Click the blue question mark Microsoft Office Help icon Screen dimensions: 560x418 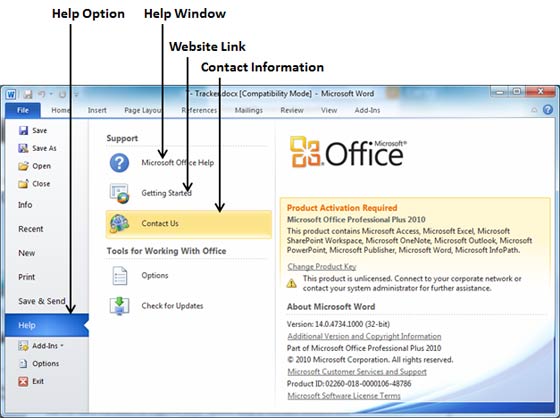coord(119,163)
